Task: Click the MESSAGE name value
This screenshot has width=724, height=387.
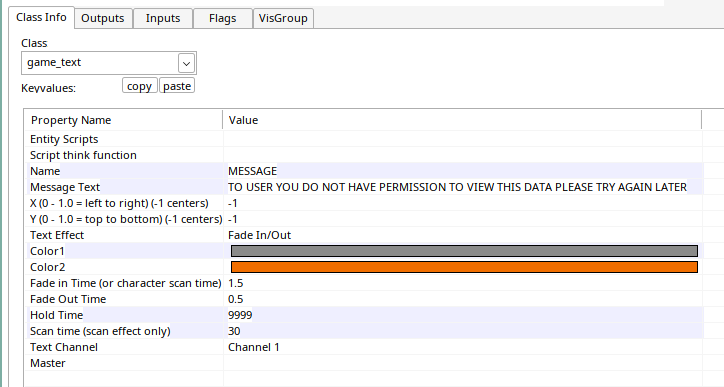Action: [x=253, y=171]
